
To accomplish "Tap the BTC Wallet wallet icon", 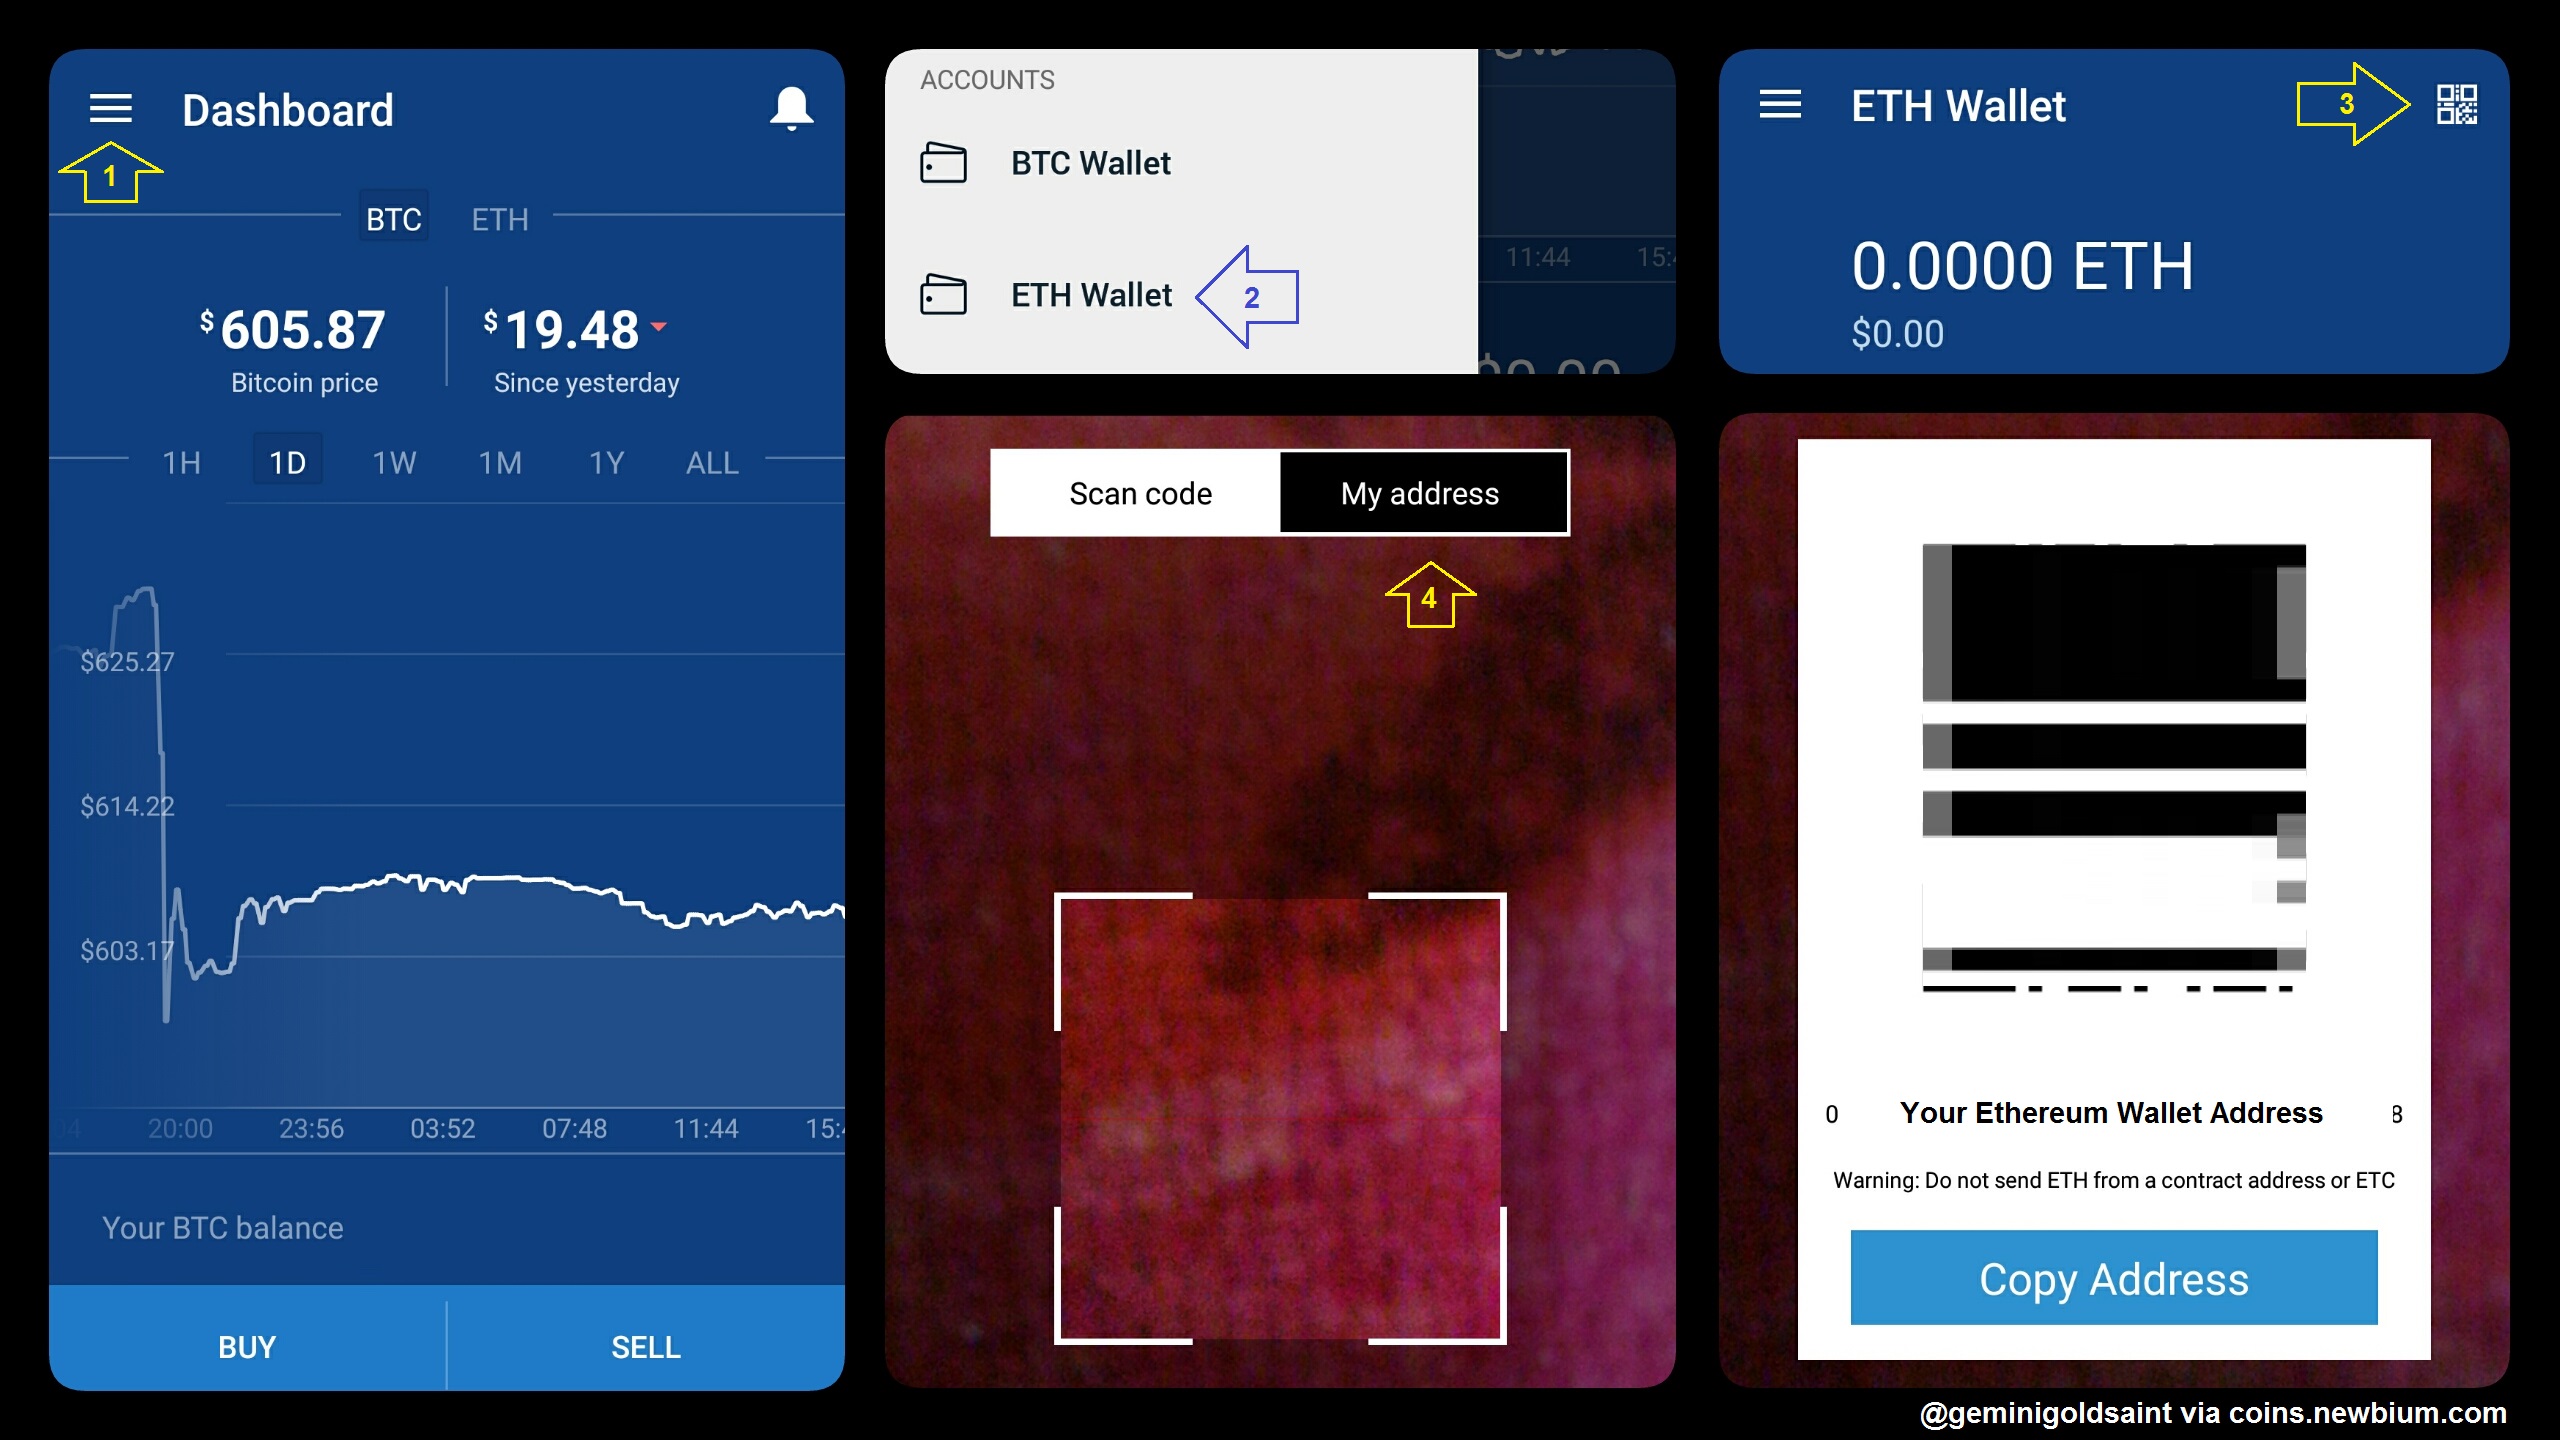I will tap(942, 162).
